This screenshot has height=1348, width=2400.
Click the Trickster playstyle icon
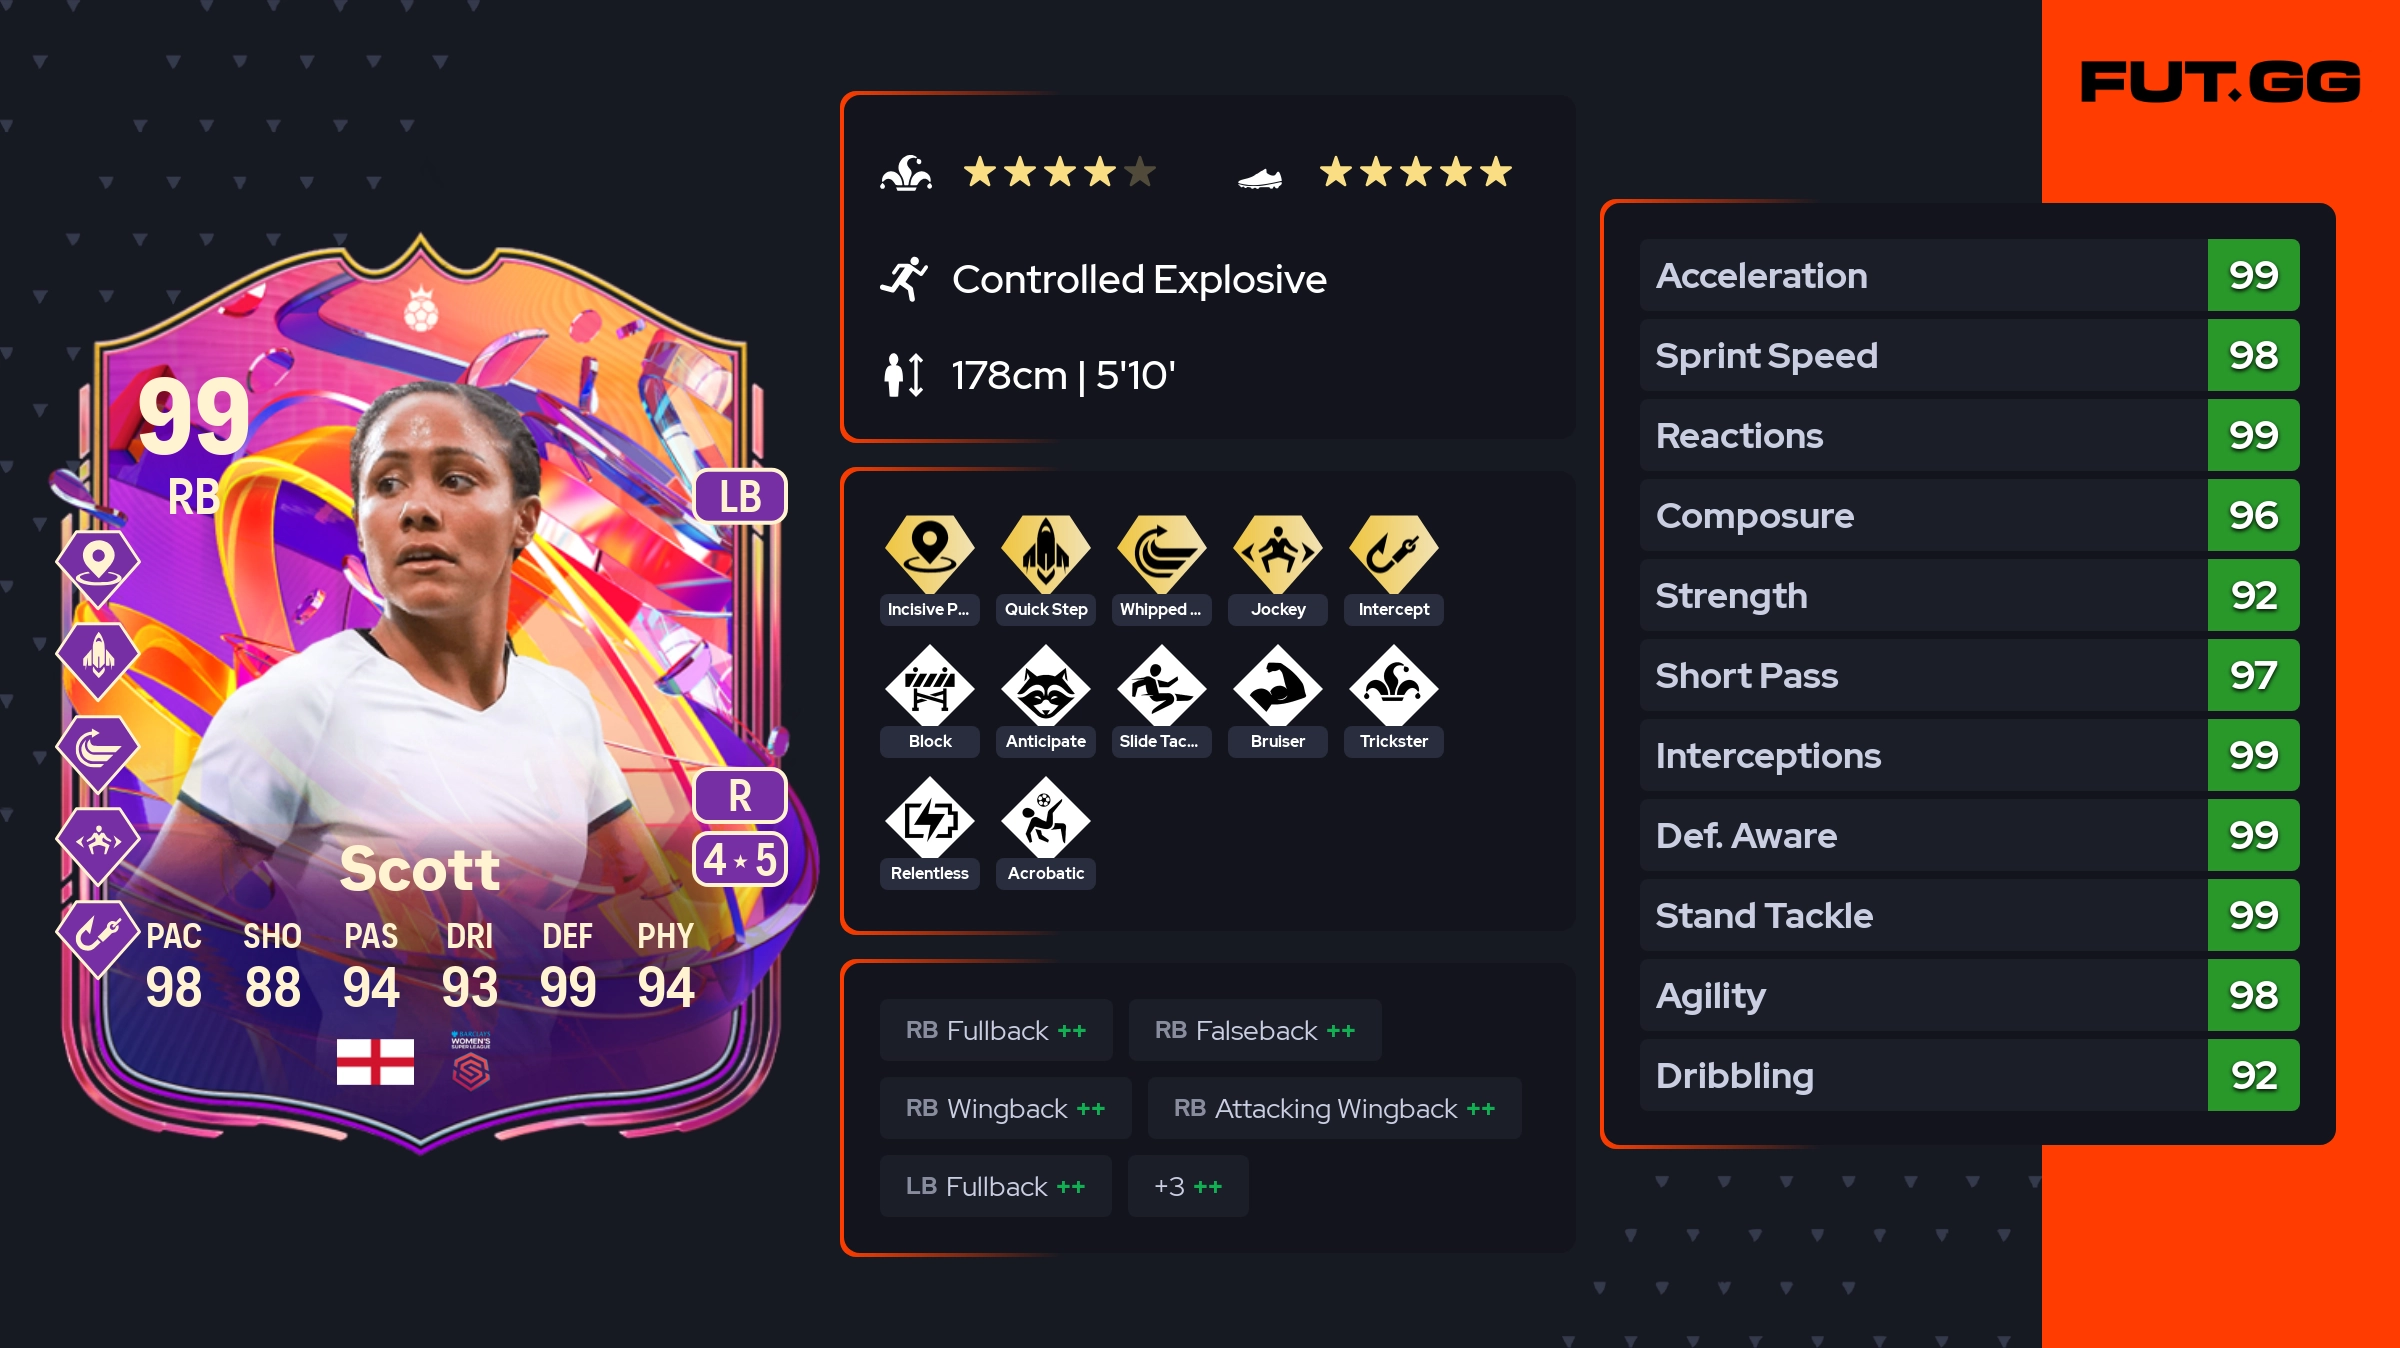pyautogui.click(x=1393, y=686)
